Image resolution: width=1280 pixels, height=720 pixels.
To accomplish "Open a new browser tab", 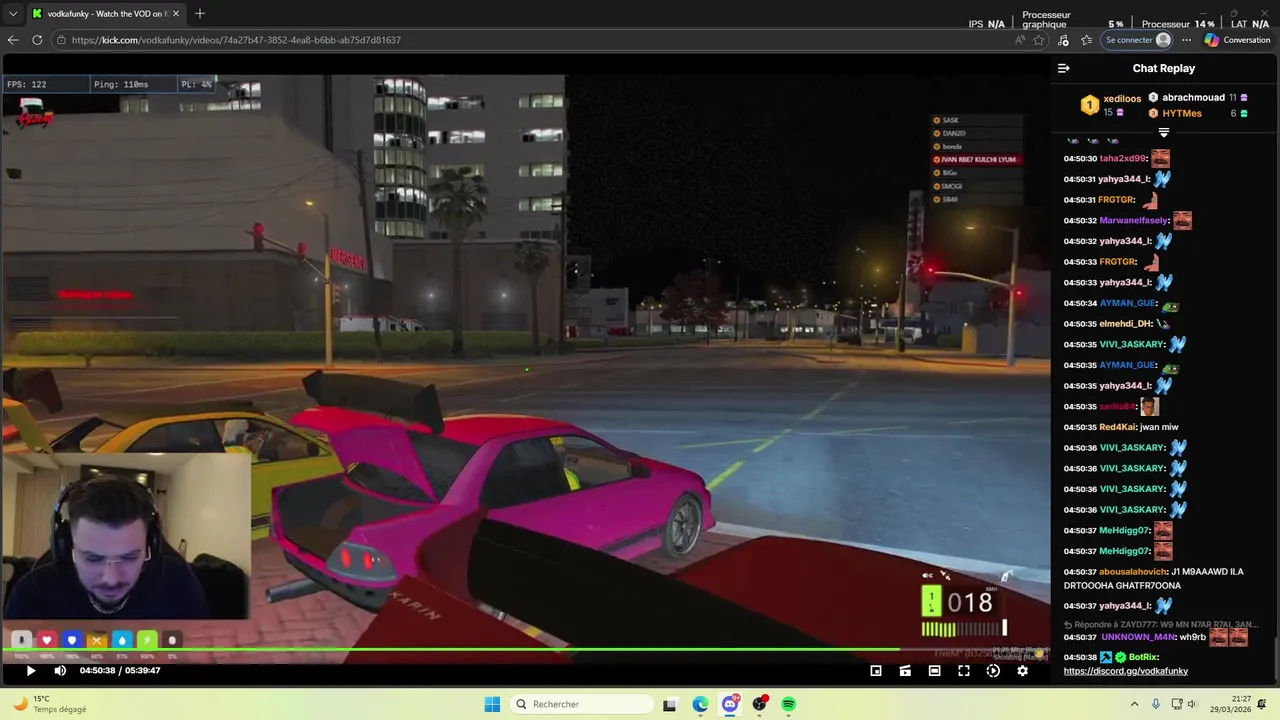I will pos(200,14).
